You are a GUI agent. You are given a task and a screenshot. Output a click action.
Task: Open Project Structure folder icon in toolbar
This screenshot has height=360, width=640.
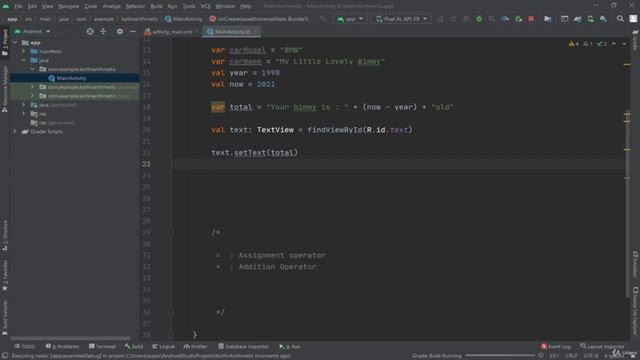[548, 19]
